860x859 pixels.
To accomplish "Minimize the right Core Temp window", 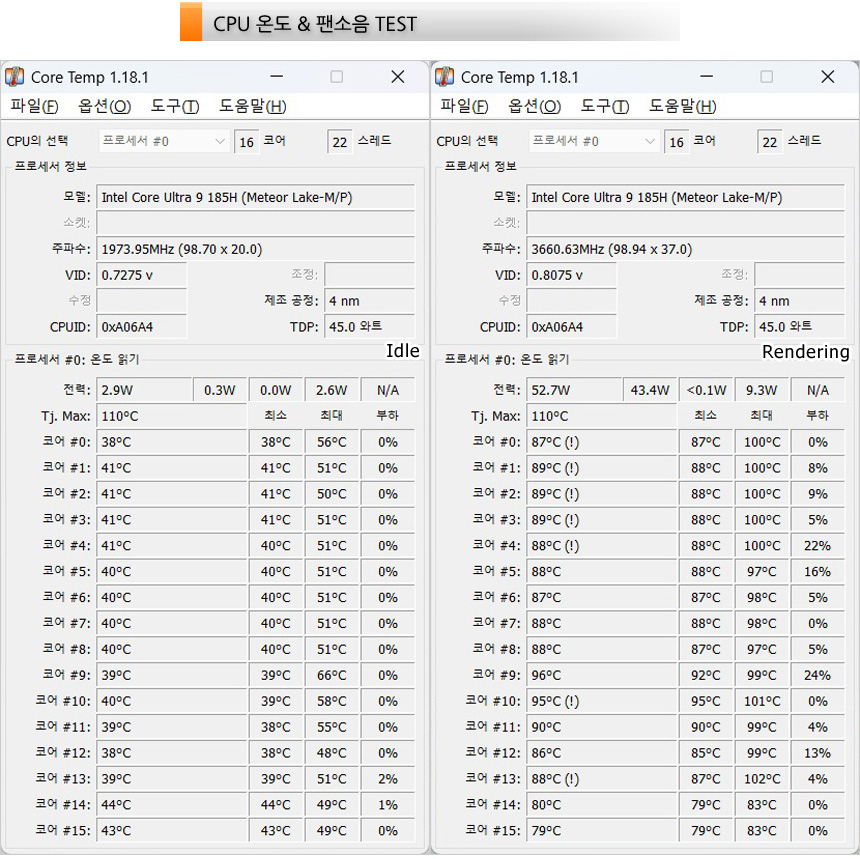I will click(706, 77).
